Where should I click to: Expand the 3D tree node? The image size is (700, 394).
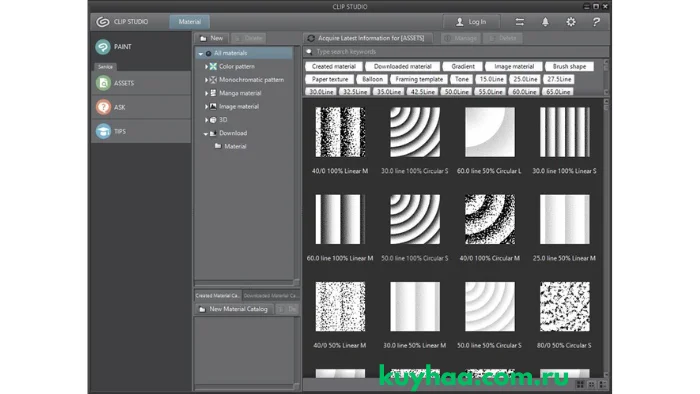206,120
